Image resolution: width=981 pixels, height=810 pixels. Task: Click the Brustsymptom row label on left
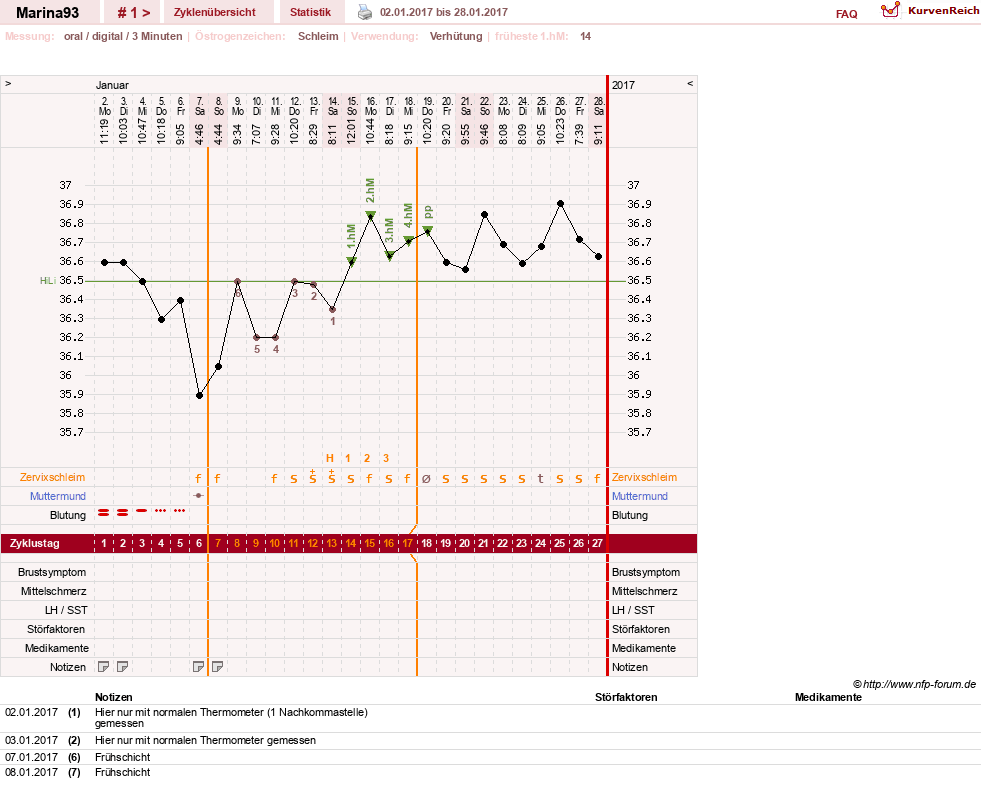pos(52,572)
